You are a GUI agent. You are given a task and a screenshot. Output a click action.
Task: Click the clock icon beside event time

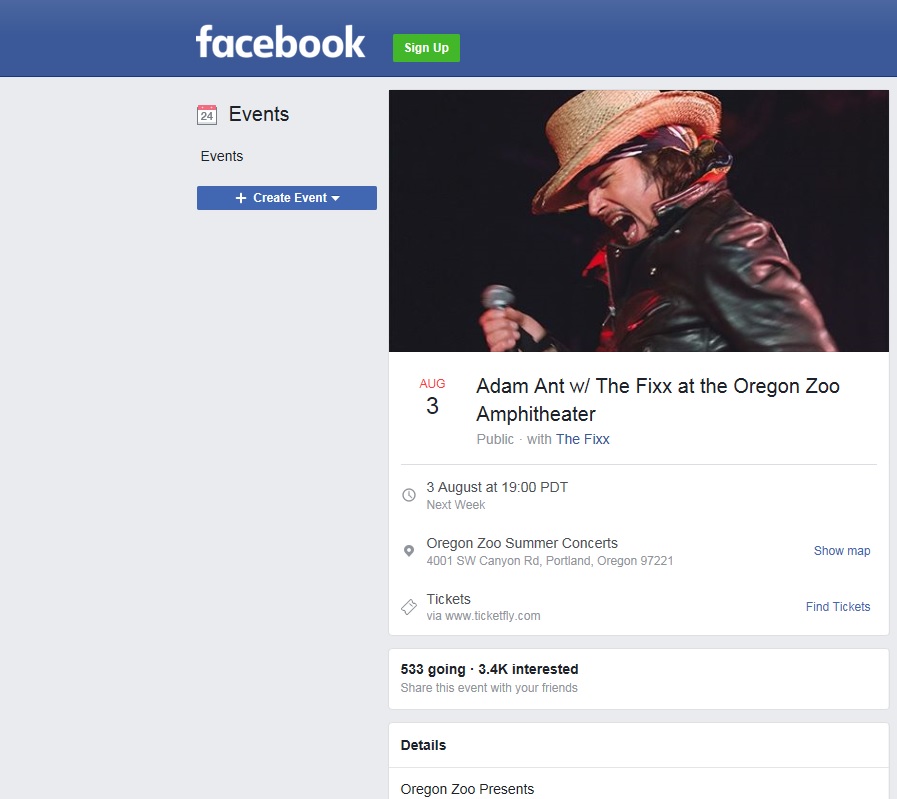409,495
